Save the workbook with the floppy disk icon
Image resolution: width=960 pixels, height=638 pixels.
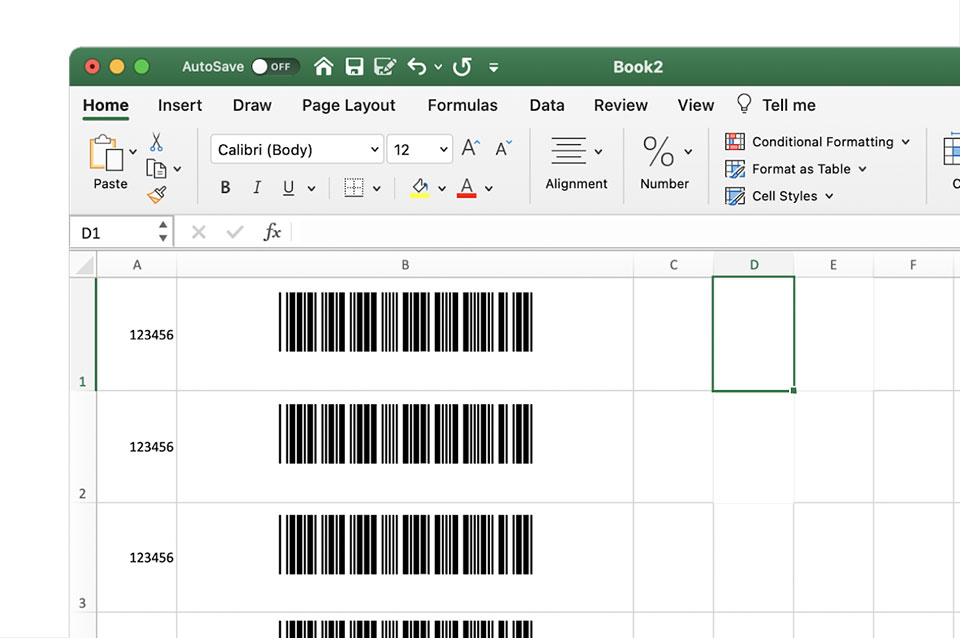click(354, 66)
